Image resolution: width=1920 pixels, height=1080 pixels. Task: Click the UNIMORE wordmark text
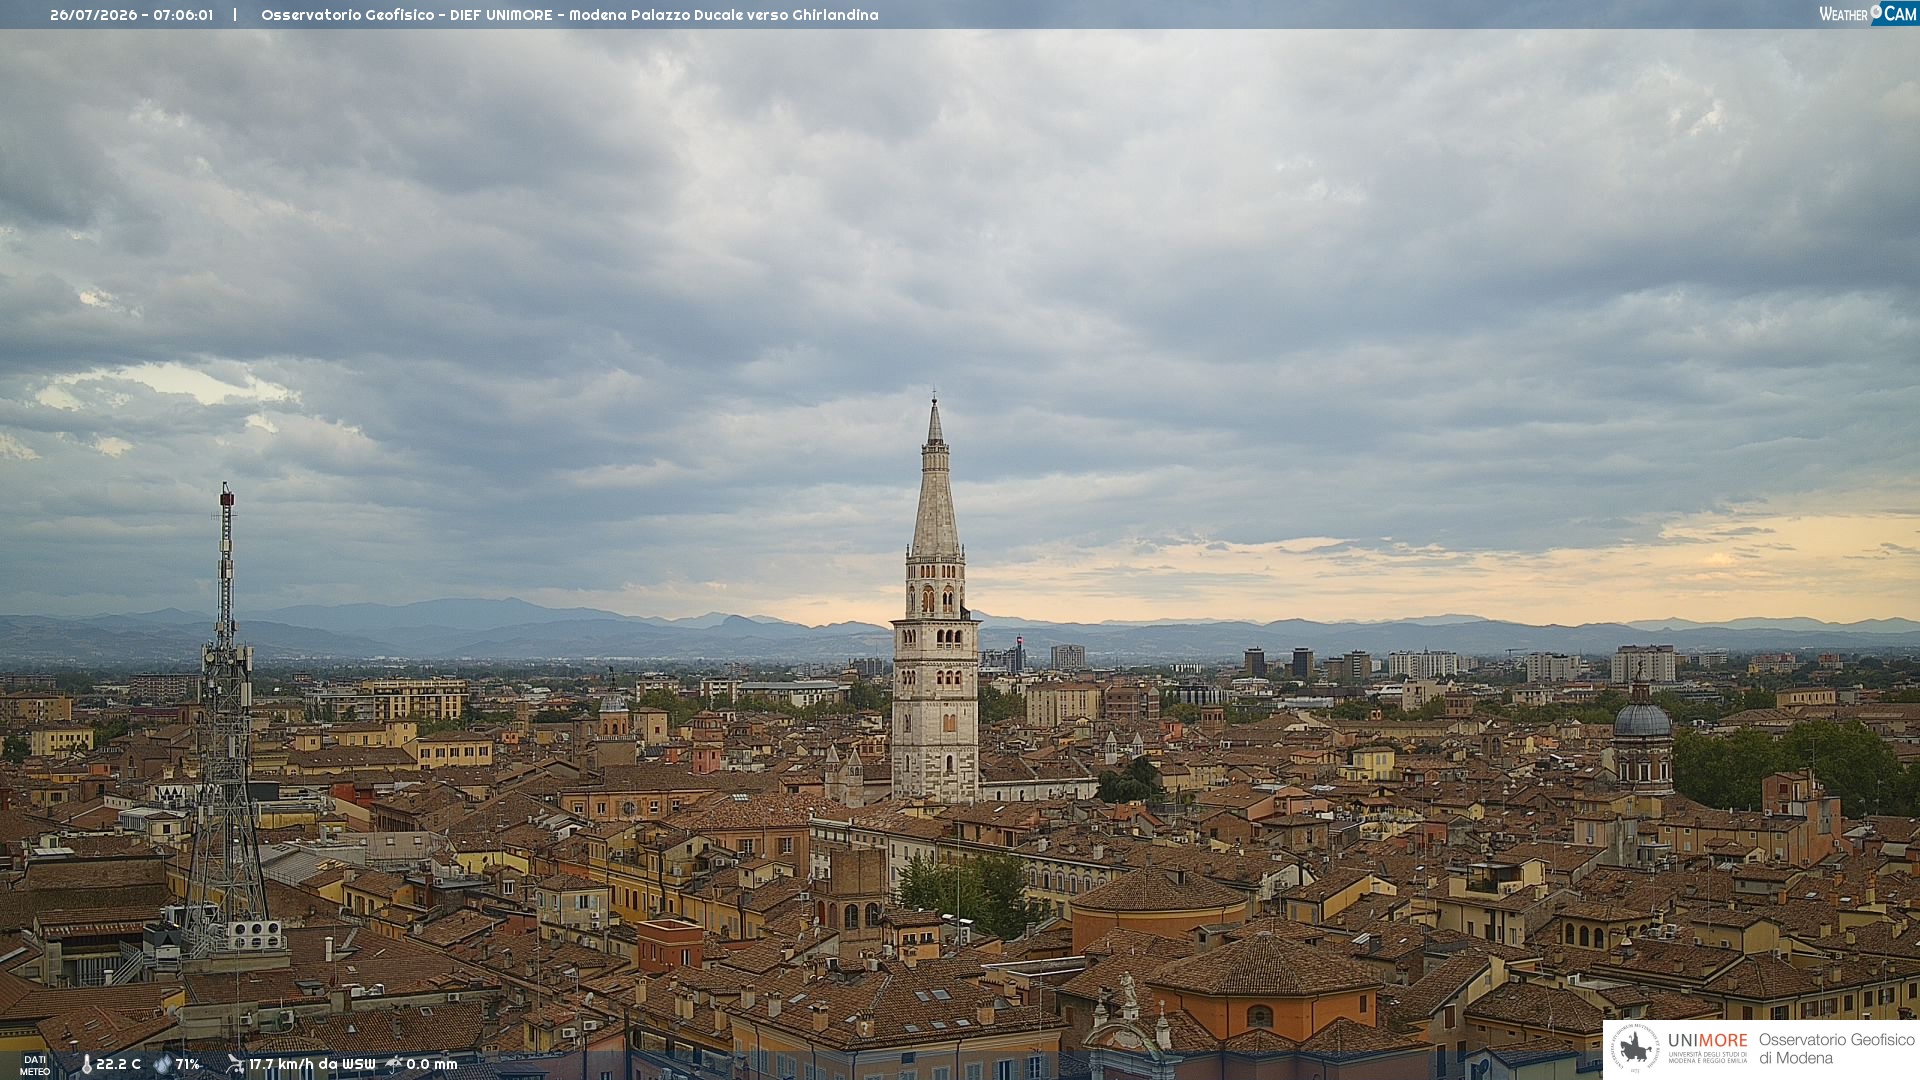tap(1707, 1041)
